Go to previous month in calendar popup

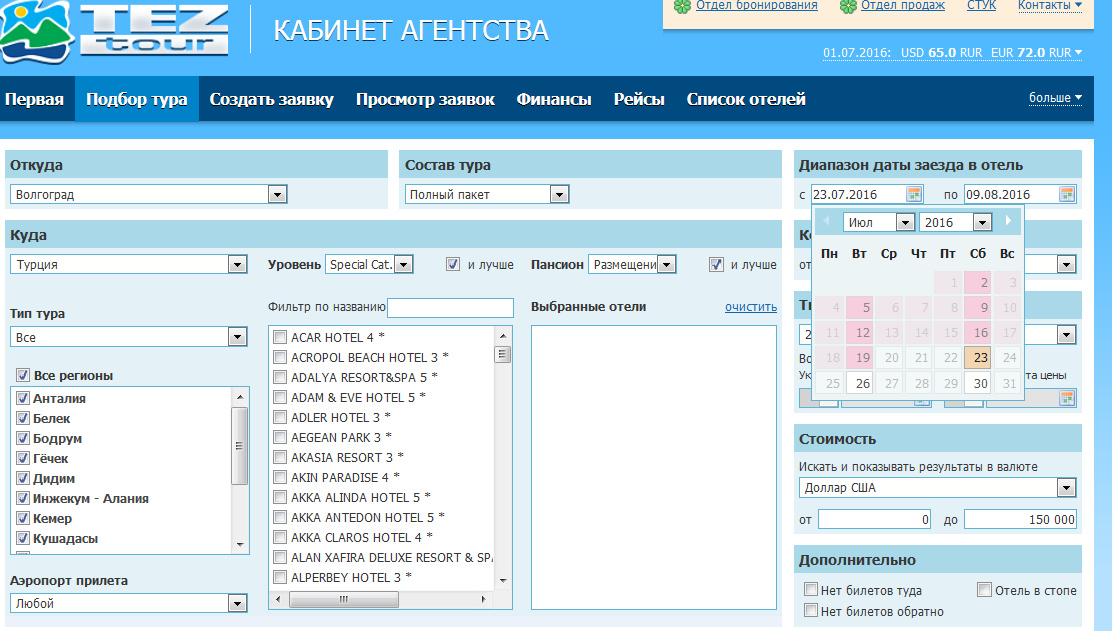pyautogui.click(x=826, y=221)
